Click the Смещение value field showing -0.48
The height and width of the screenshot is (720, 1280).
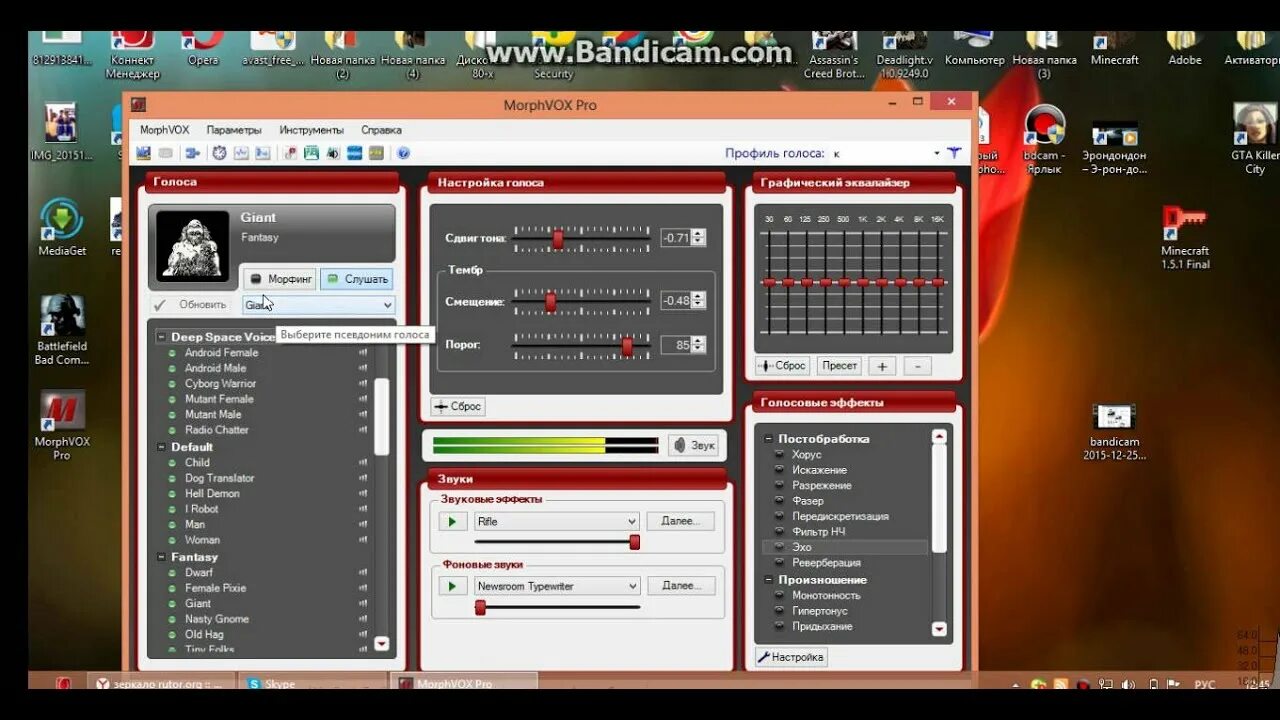676,301
